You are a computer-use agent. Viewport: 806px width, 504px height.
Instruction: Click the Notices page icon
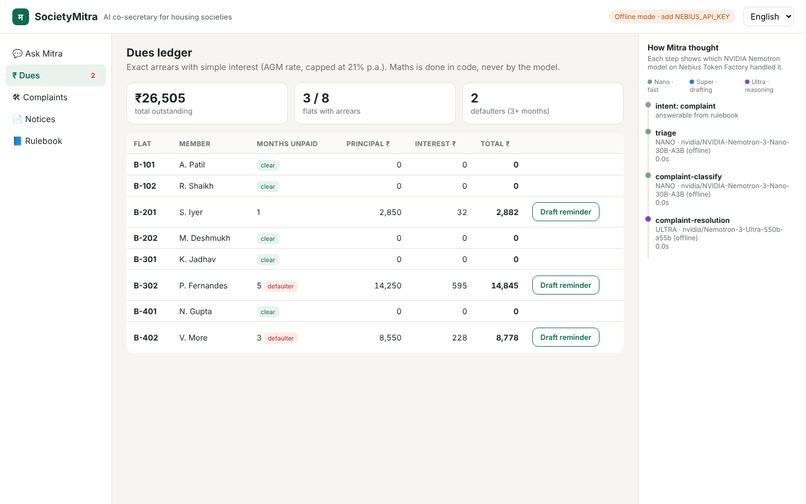coord(17,119)
